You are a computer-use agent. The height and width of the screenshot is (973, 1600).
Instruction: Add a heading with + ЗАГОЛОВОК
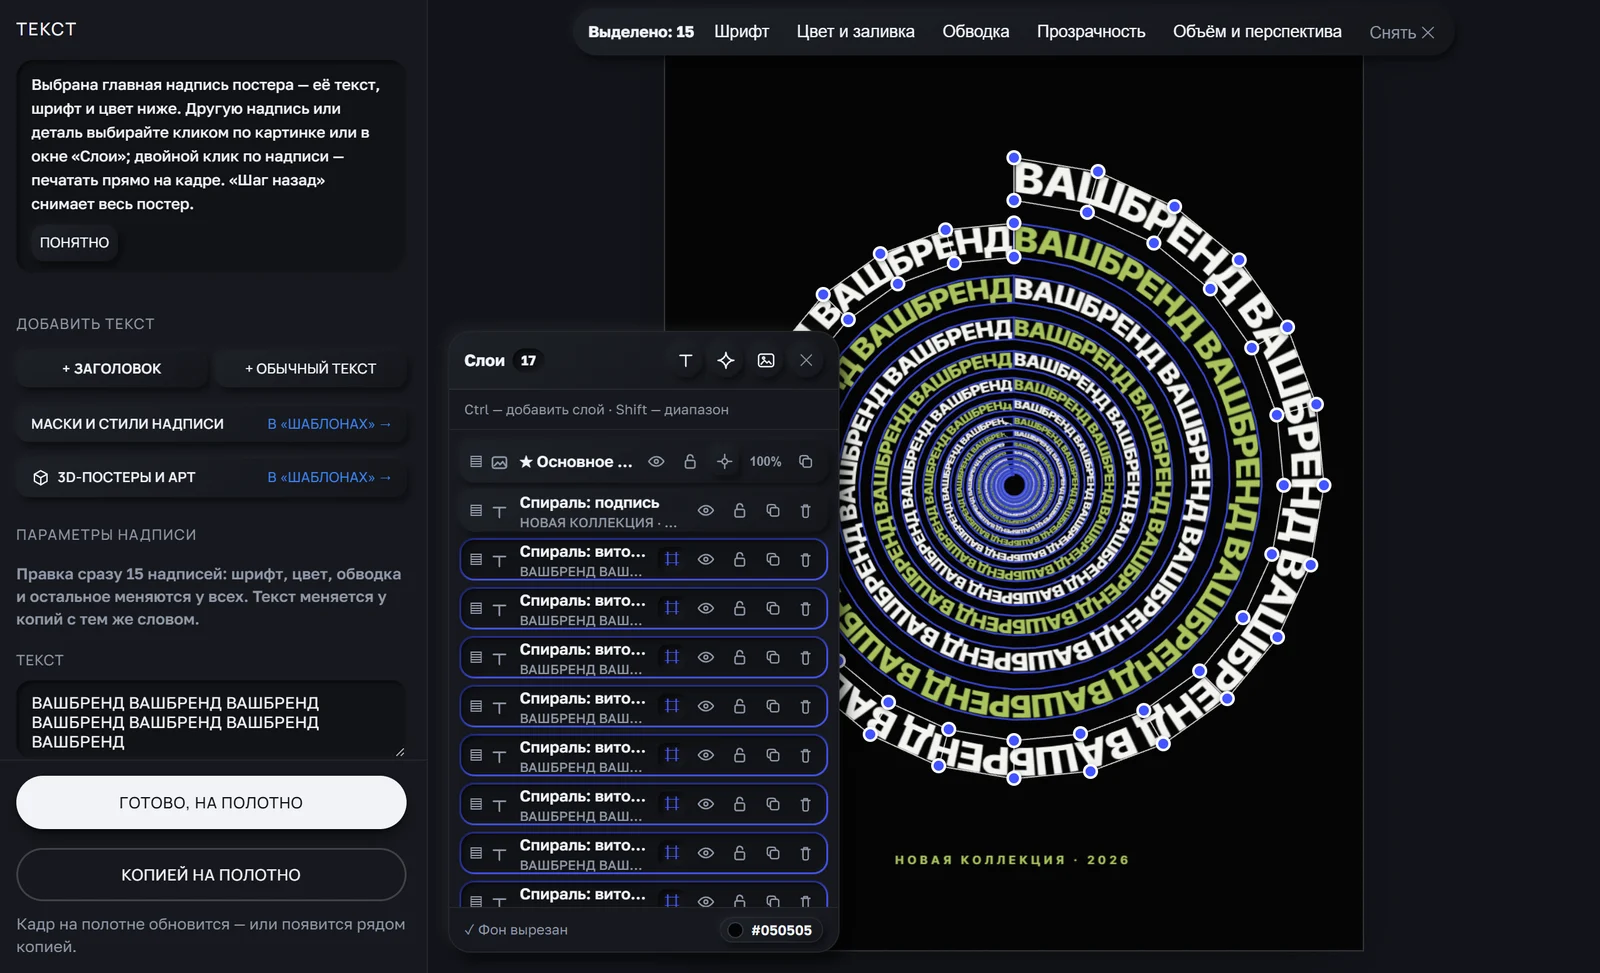[112, 369]
